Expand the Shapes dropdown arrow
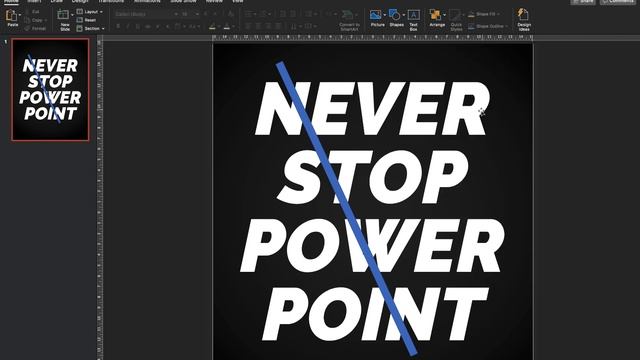Viewport: 640px width, 360px height. point(404,15)
